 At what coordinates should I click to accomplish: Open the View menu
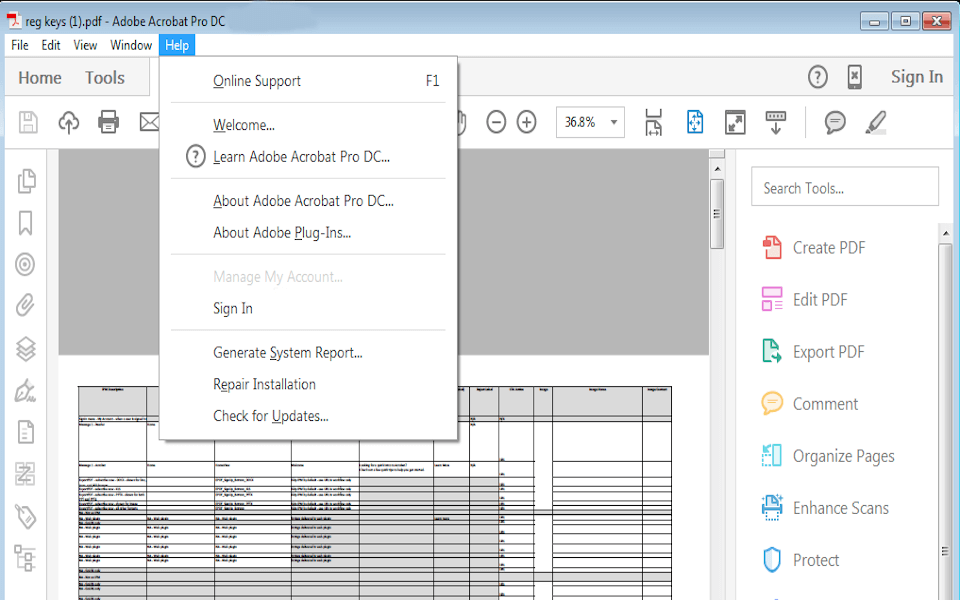point(85,45)
